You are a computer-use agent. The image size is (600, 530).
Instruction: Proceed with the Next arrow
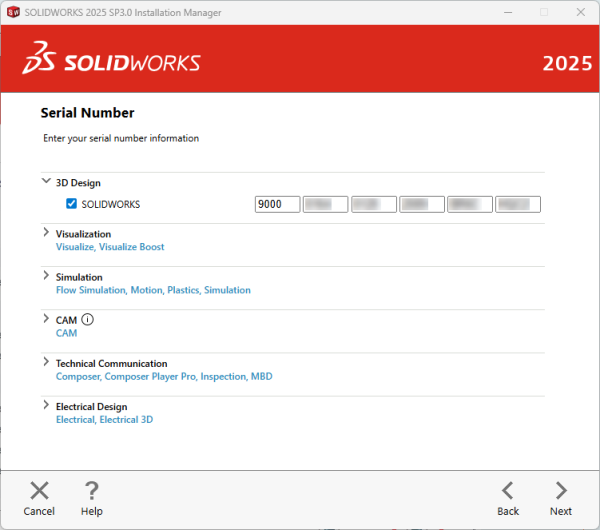561,491
